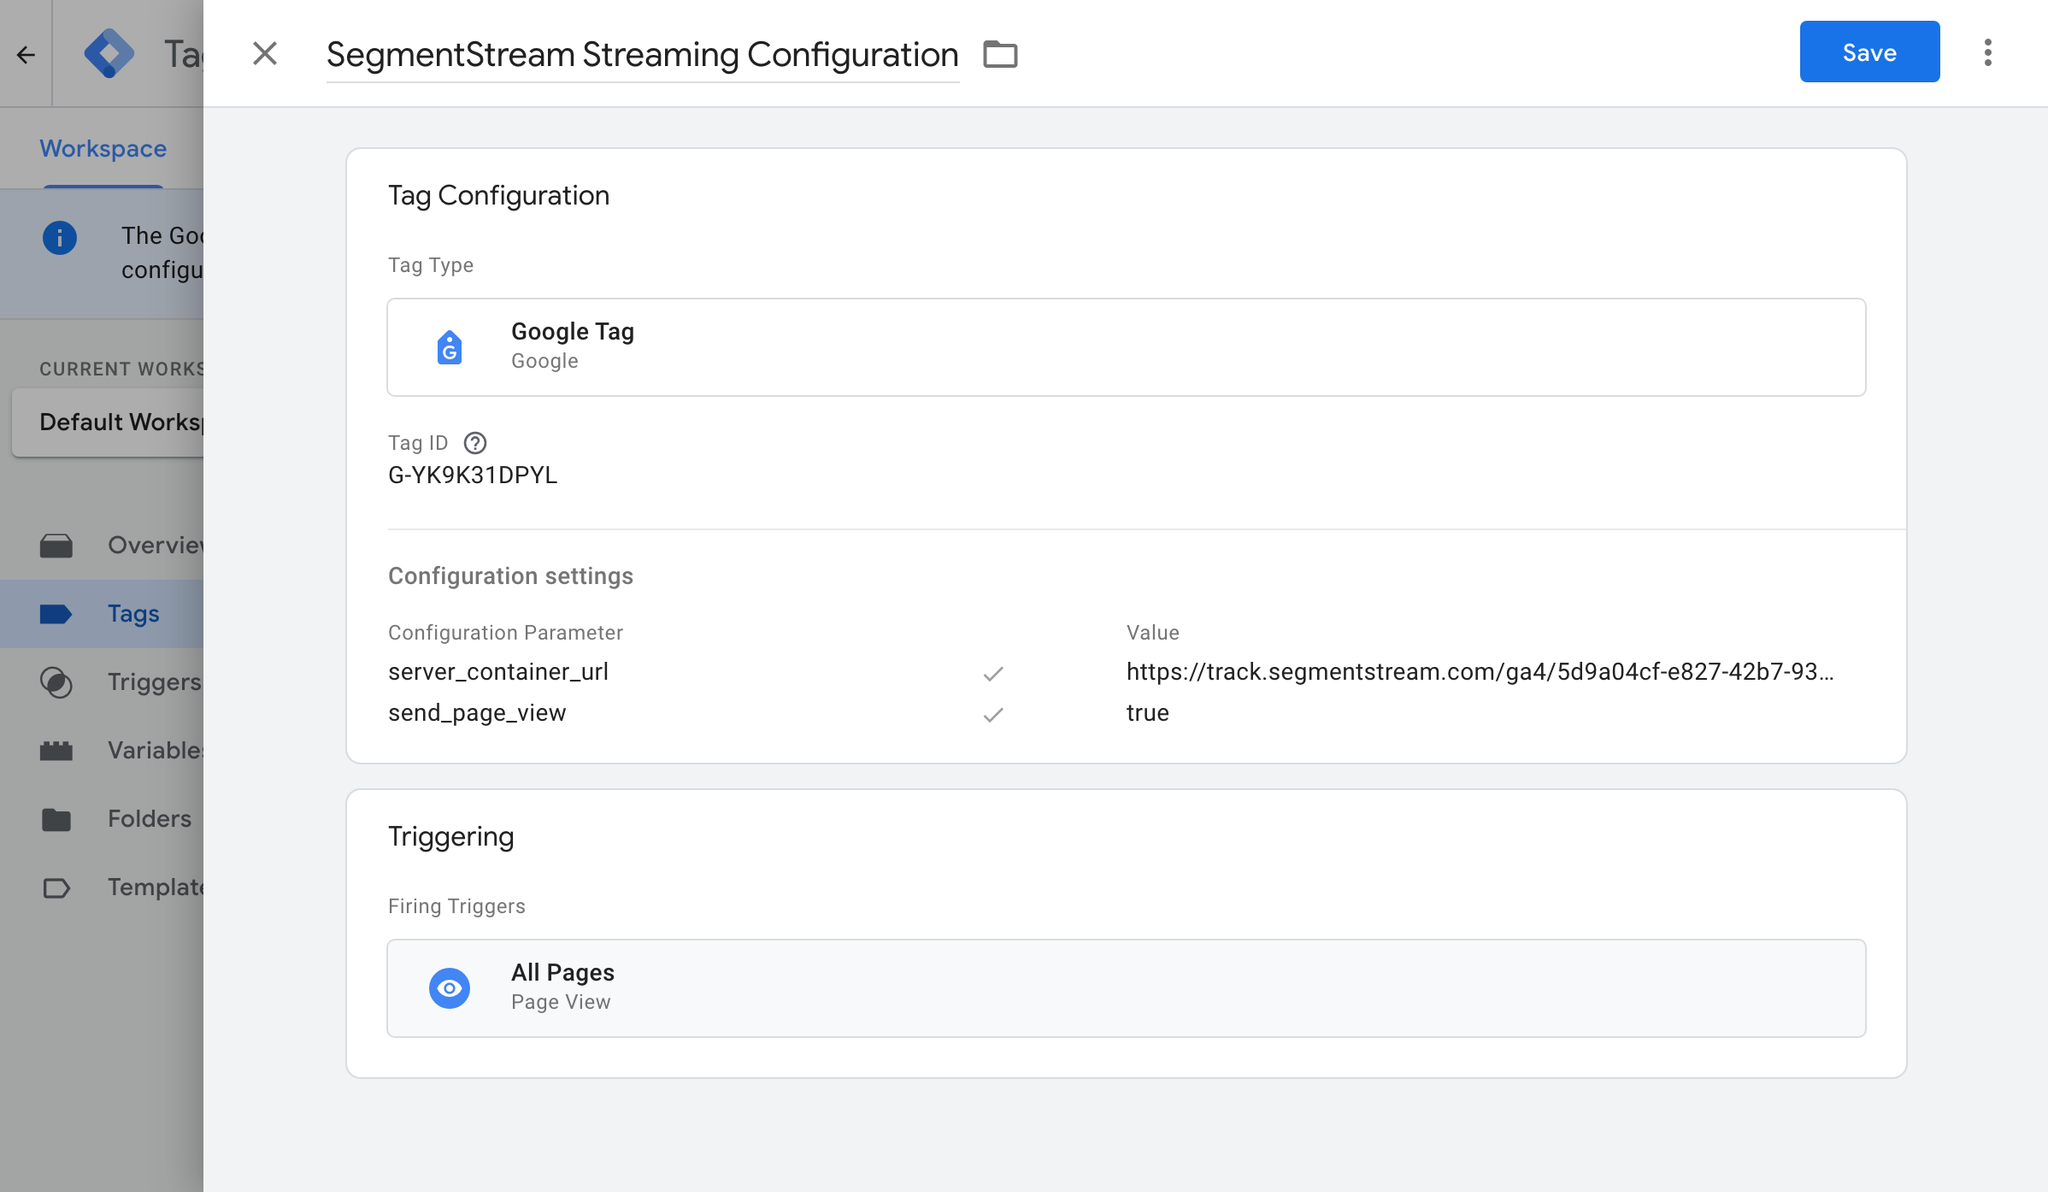The image size is (2048, 1192).
Task: Click the Templates tag-outline icon in sidebar
Action: (x=56, y=888)
